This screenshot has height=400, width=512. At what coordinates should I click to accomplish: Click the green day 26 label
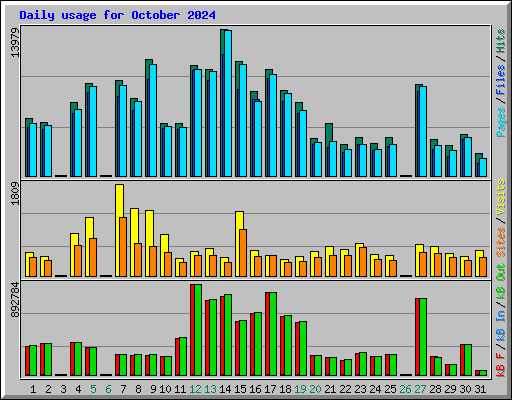click(405, 389)
